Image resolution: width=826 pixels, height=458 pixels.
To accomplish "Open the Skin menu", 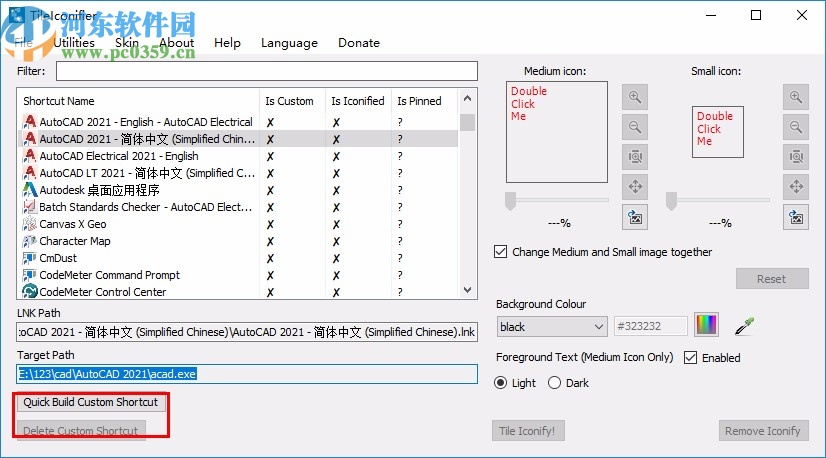I will pos(127,43).
